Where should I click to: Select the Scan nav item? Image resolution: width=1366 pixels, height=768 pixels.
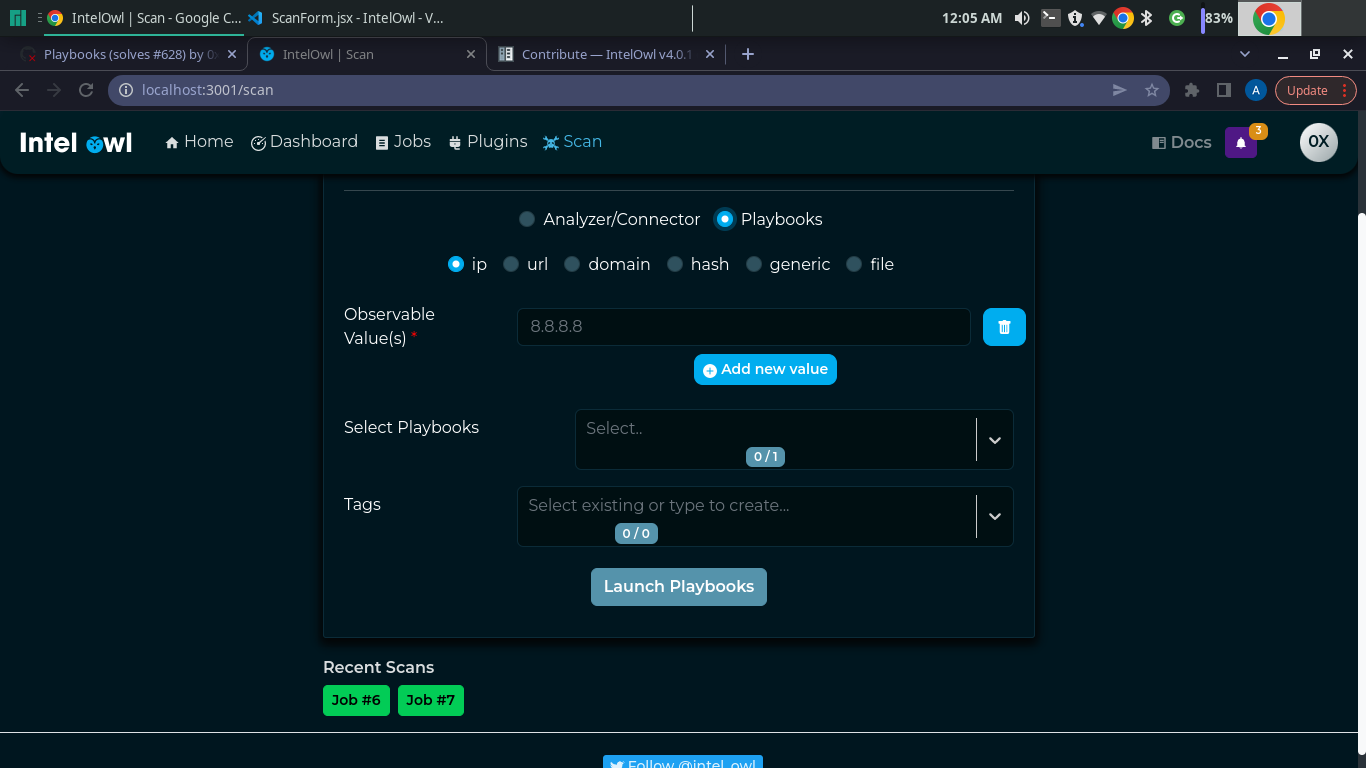[572, 142]
